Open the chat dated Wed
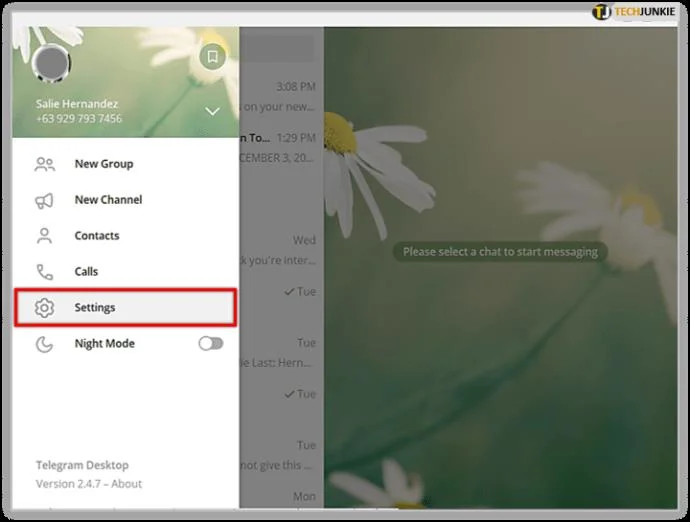 tap(282, 250)
